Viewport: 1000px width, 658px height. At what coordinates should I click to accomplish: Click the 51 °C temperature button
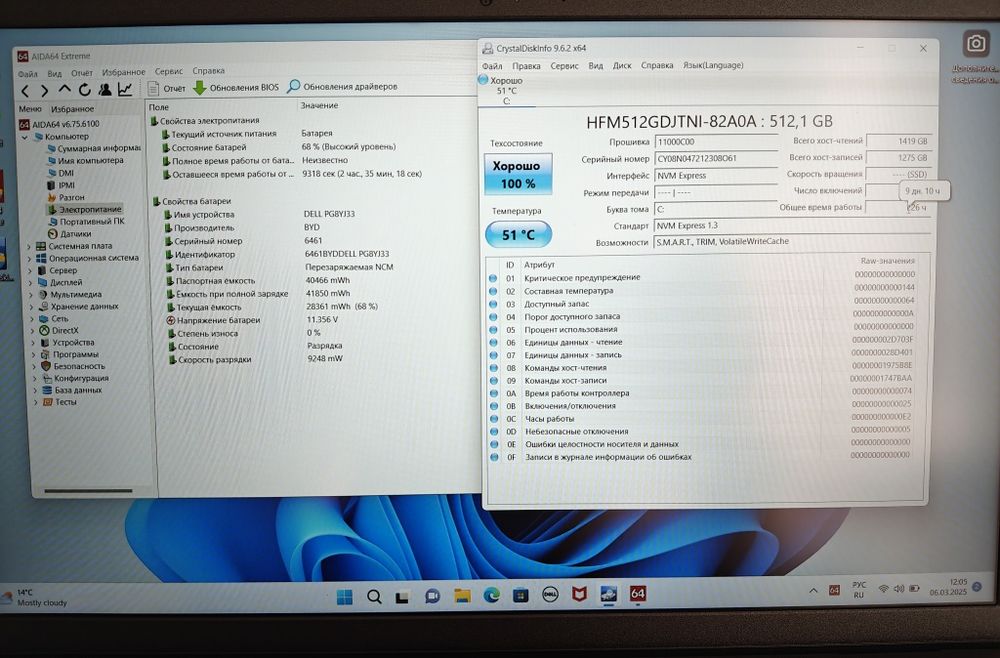[518, 235]
